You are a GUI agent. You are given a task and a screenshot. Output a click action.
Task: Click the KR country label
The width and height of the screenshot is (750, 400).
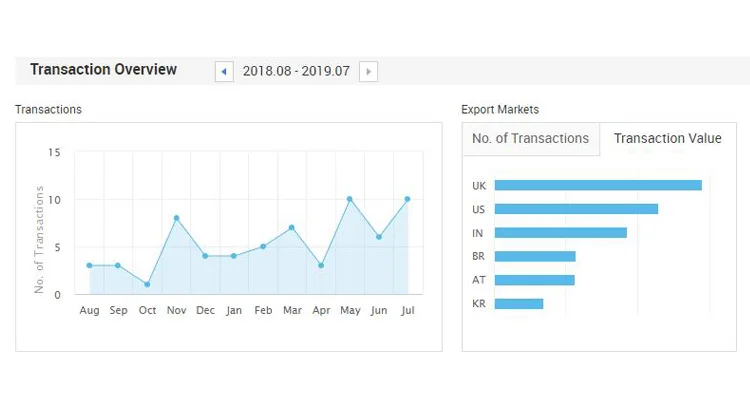click(x=479, y=304)
